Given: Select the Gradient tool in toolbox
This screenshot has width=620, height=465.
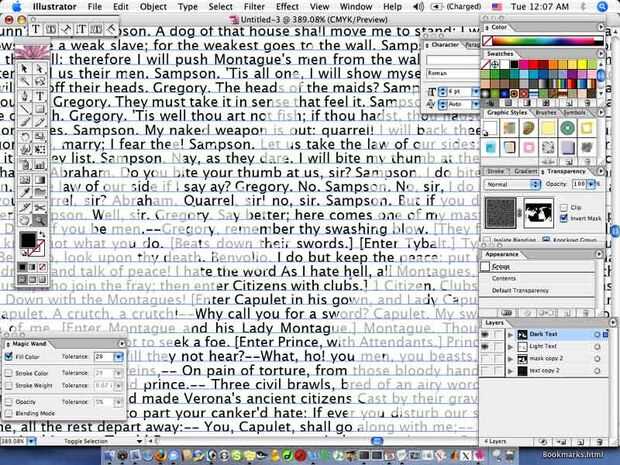Looking at the screenshot, I should (40, 180).
